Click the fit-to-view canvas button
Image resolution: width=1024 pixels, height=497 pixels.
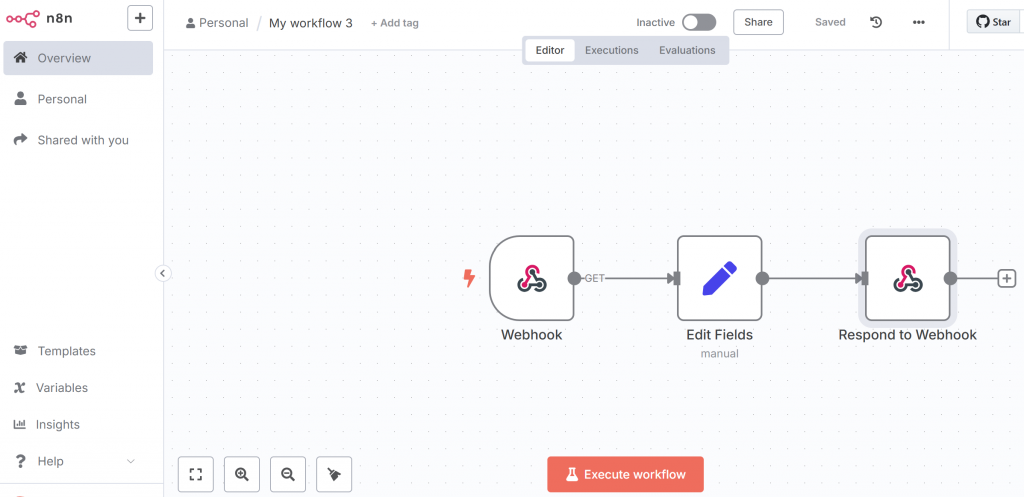tap(195, 474)
